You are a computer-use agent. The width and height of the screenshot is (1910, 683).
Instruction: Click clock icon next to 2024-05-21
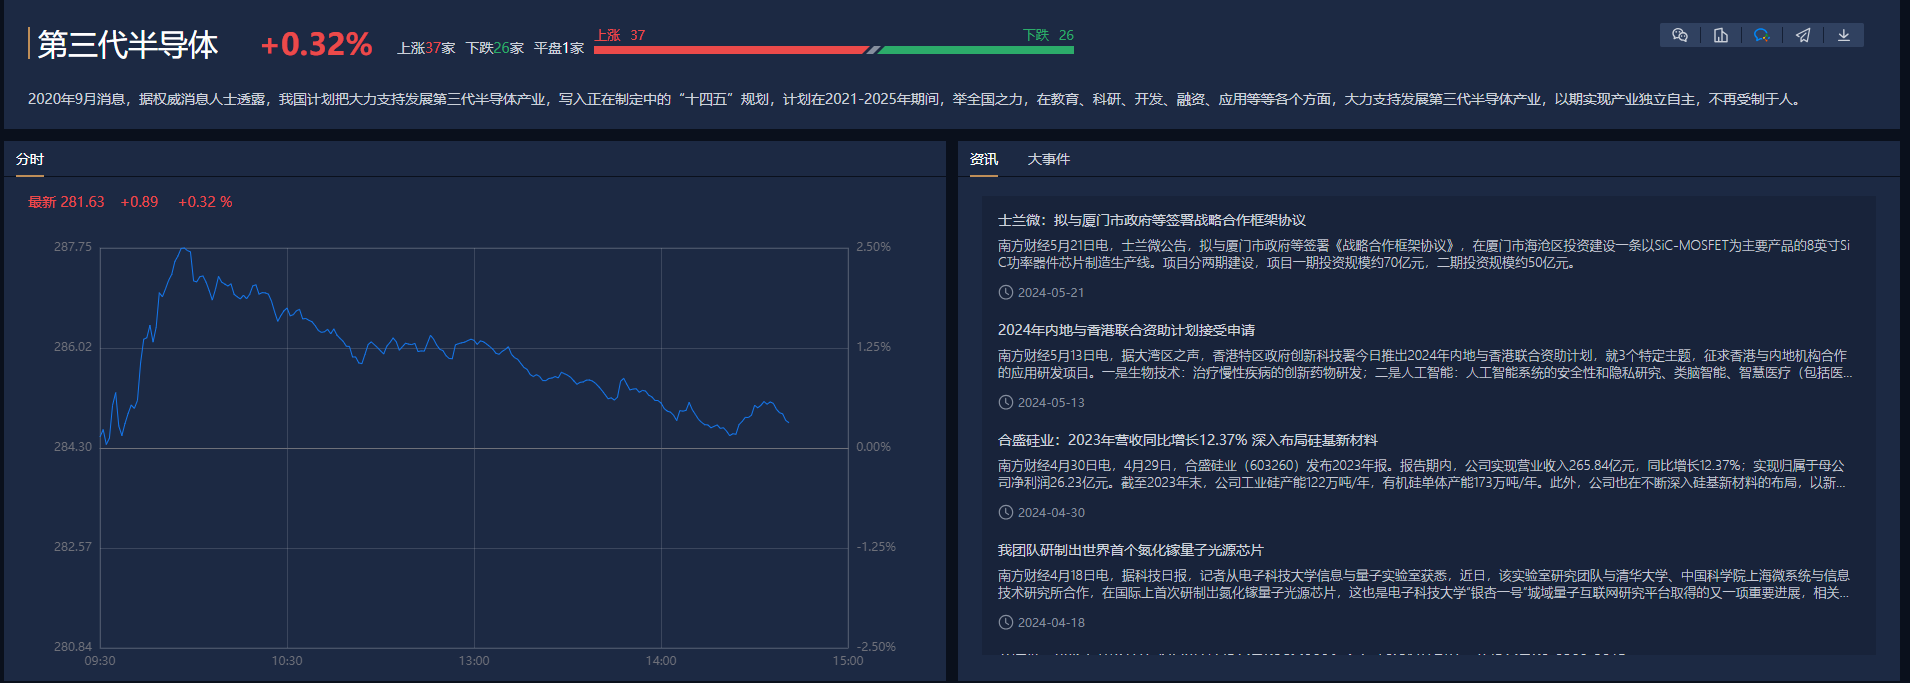(x=1005, y=293)
